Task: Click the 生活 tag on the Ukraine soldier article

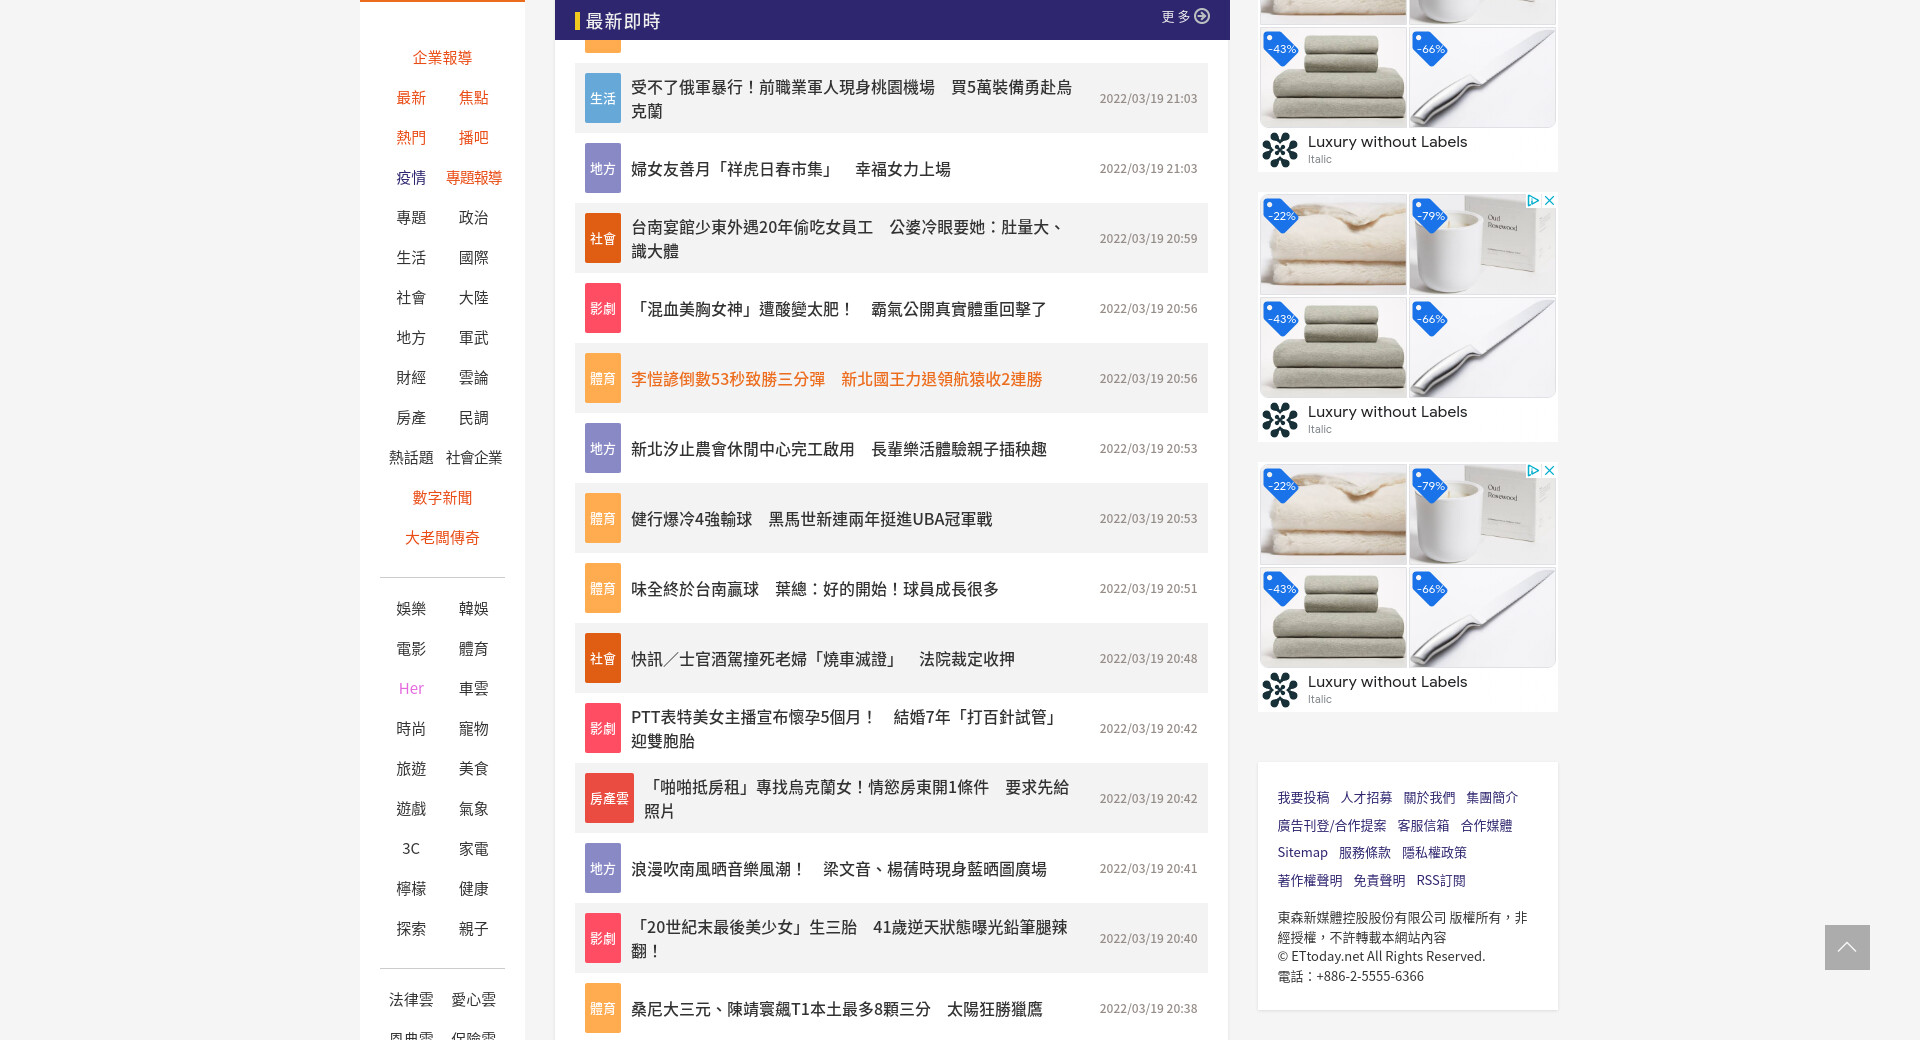Action: click(602, 98)
